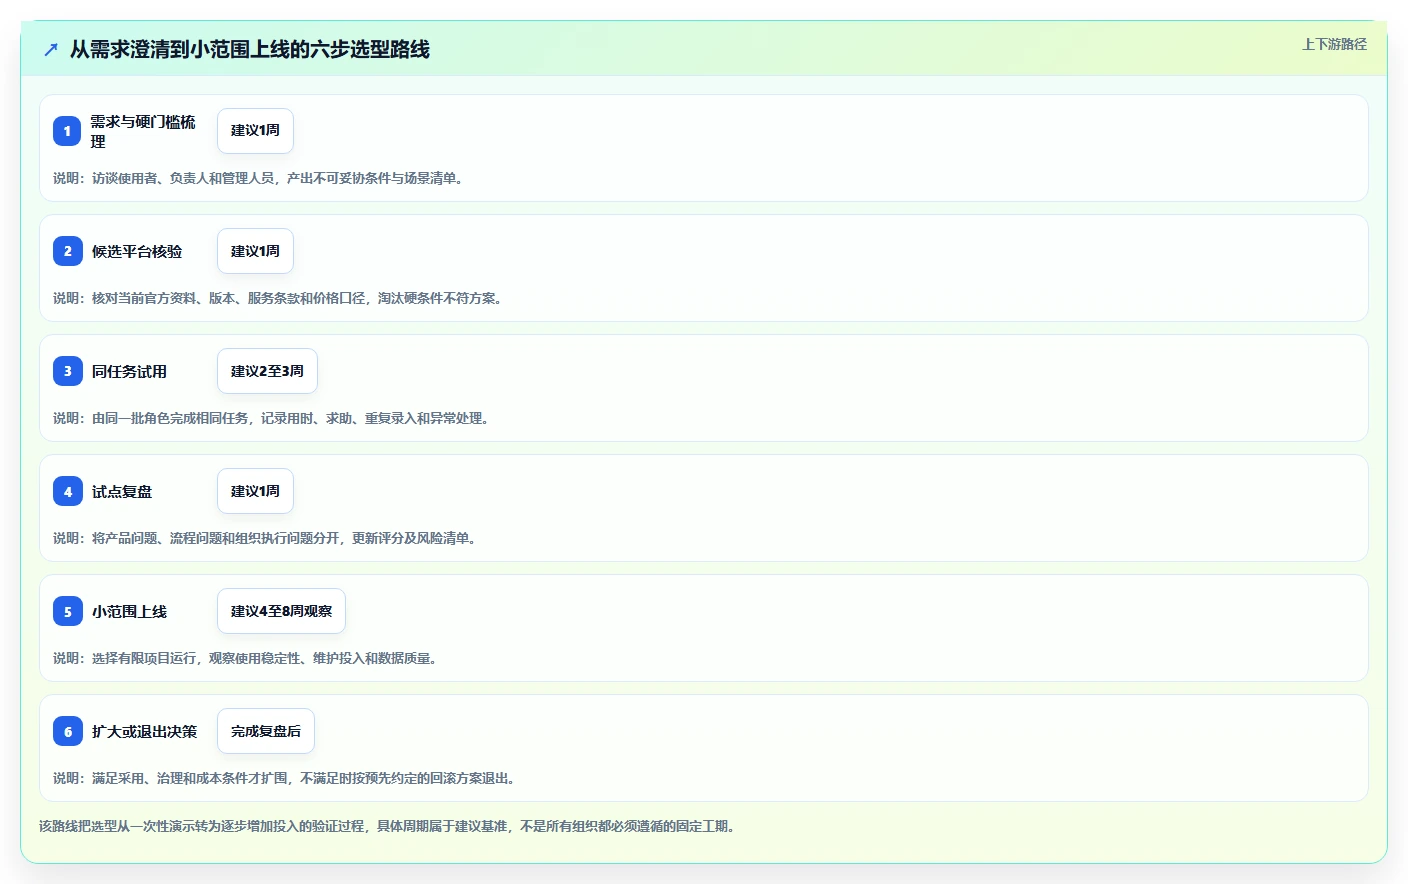Click description starting 选择有限项目运行

click(245, 658)
